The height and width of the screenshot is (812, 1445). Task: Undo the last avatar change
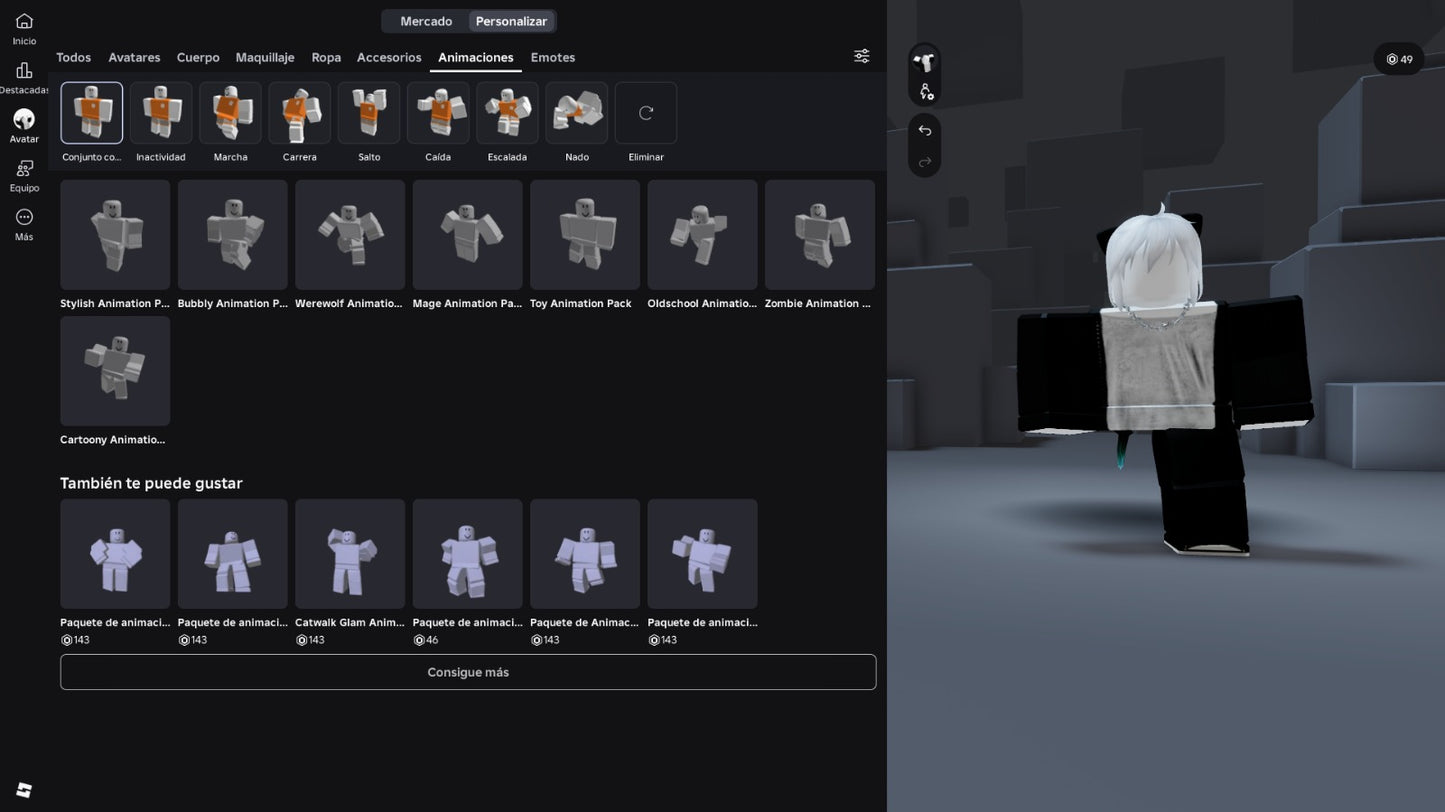pos(924,131)
